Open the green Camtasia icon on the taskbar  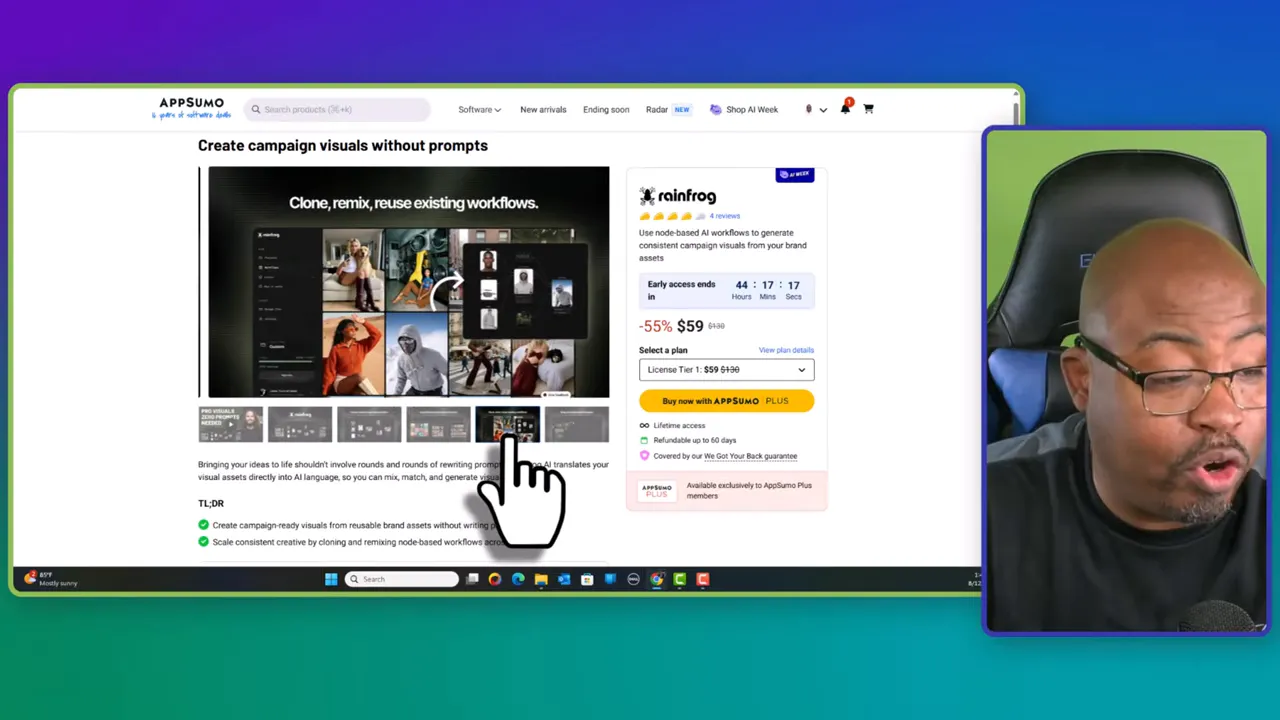tap(680, 579)
